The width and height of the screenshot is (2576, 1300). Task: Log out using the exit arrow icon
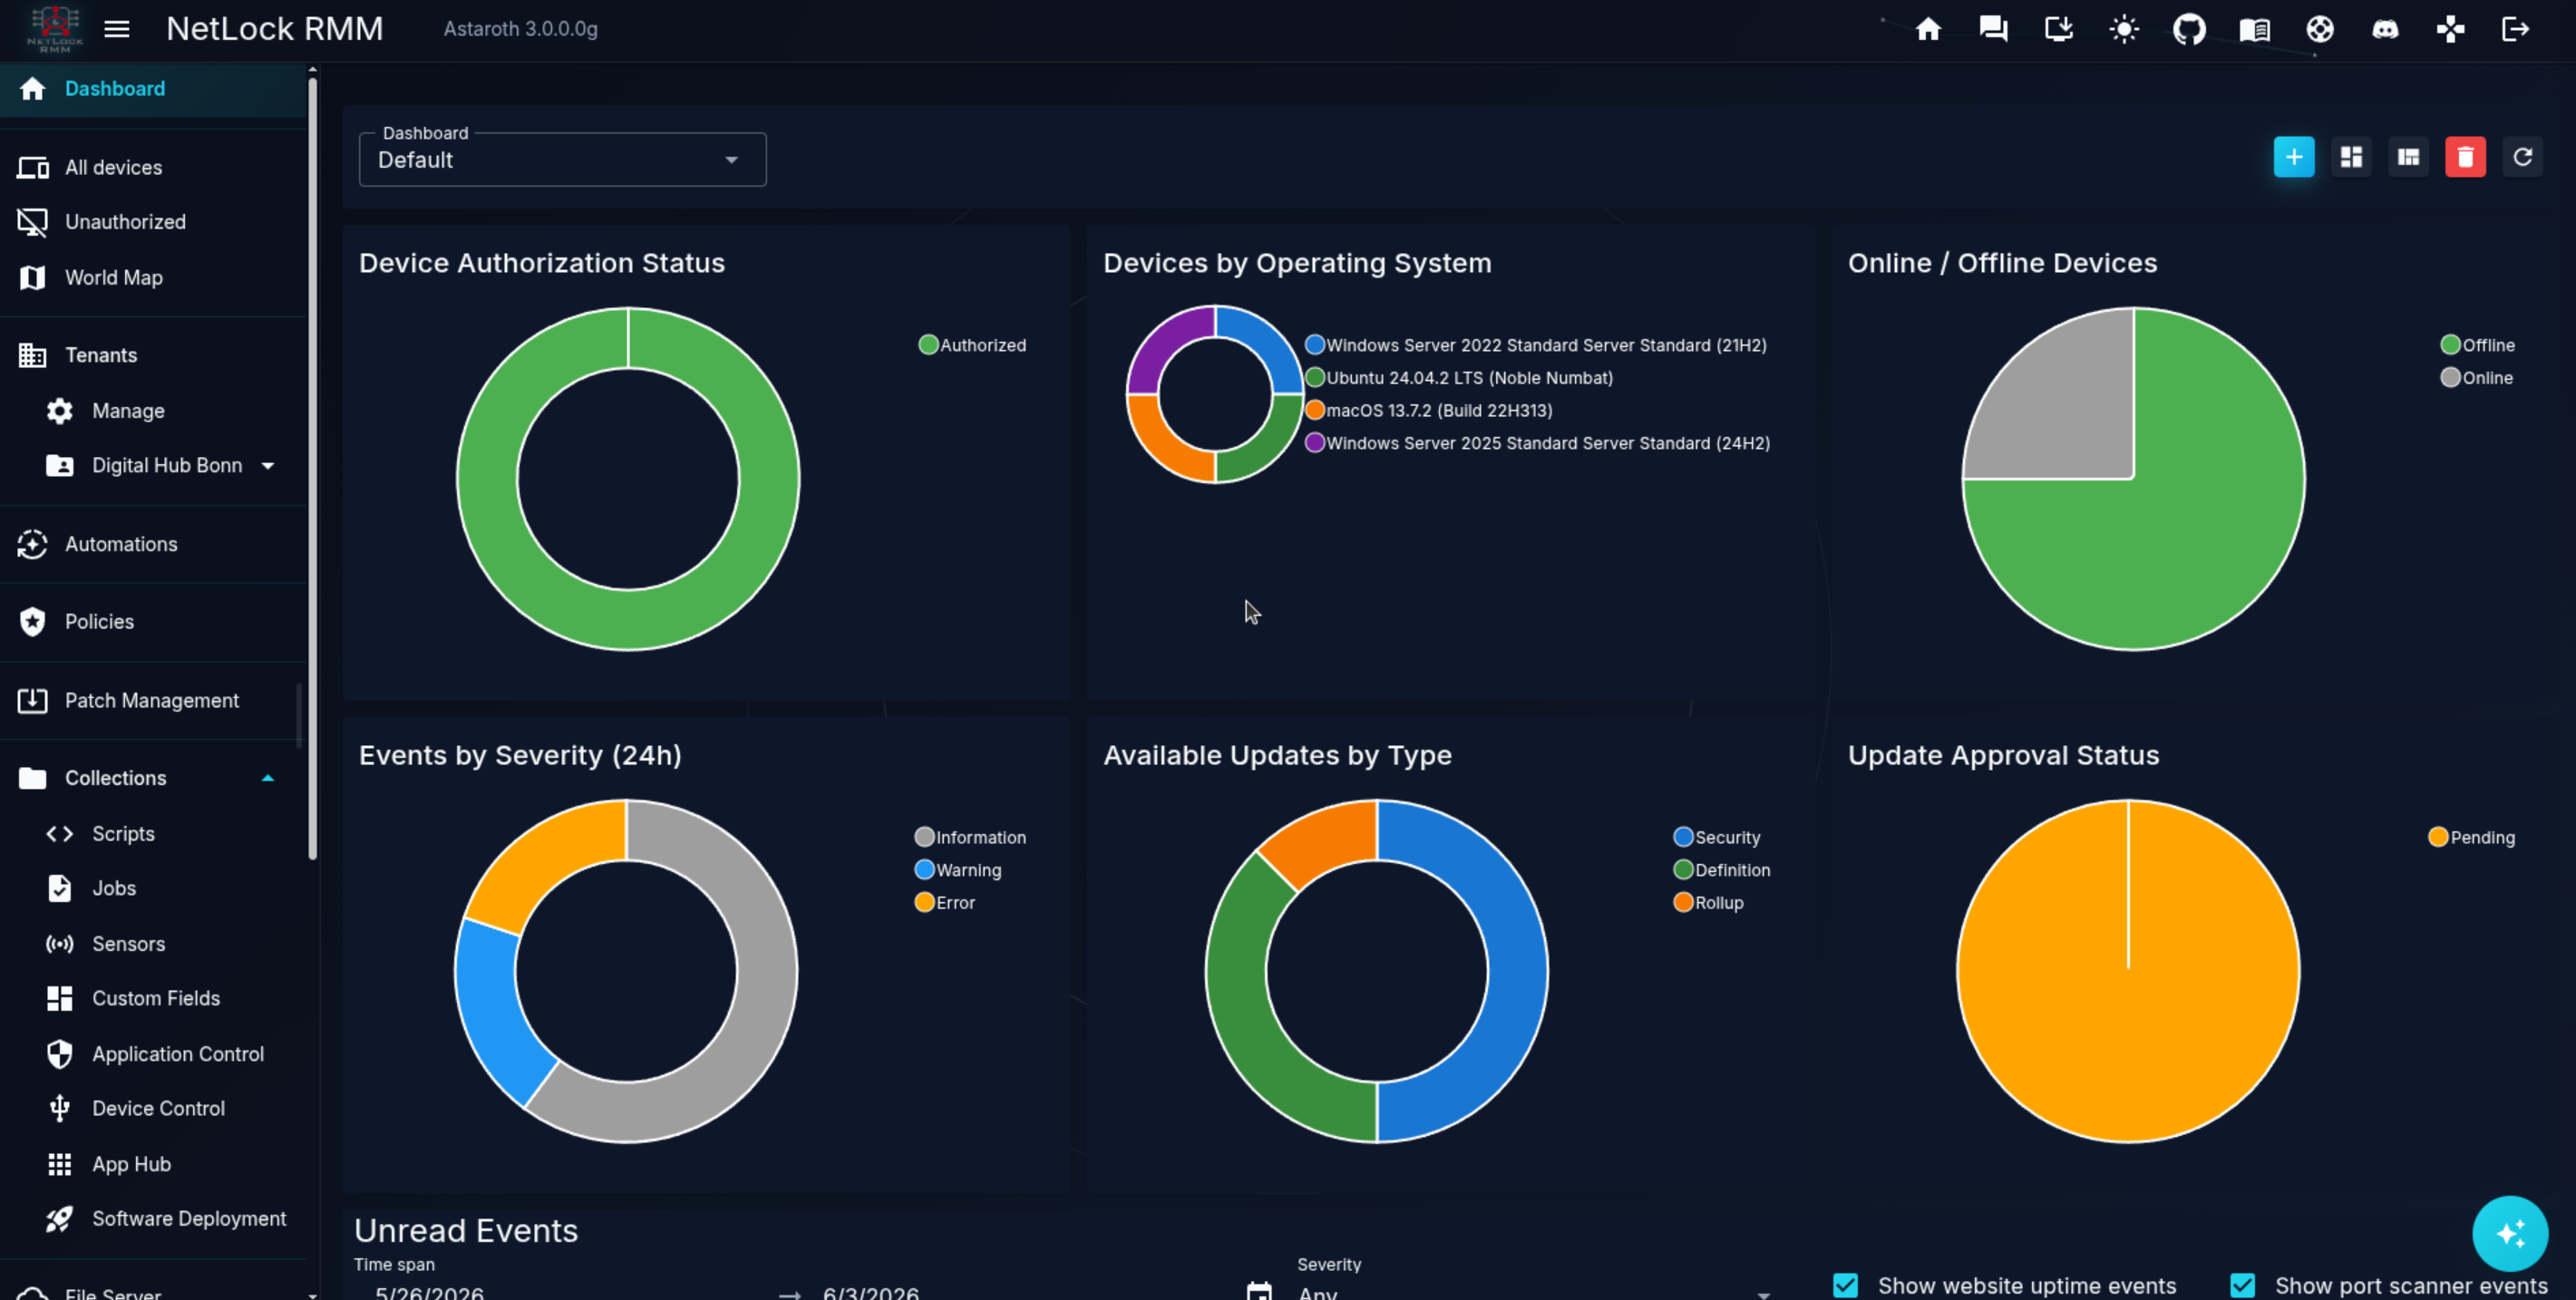coord(2516,29)
